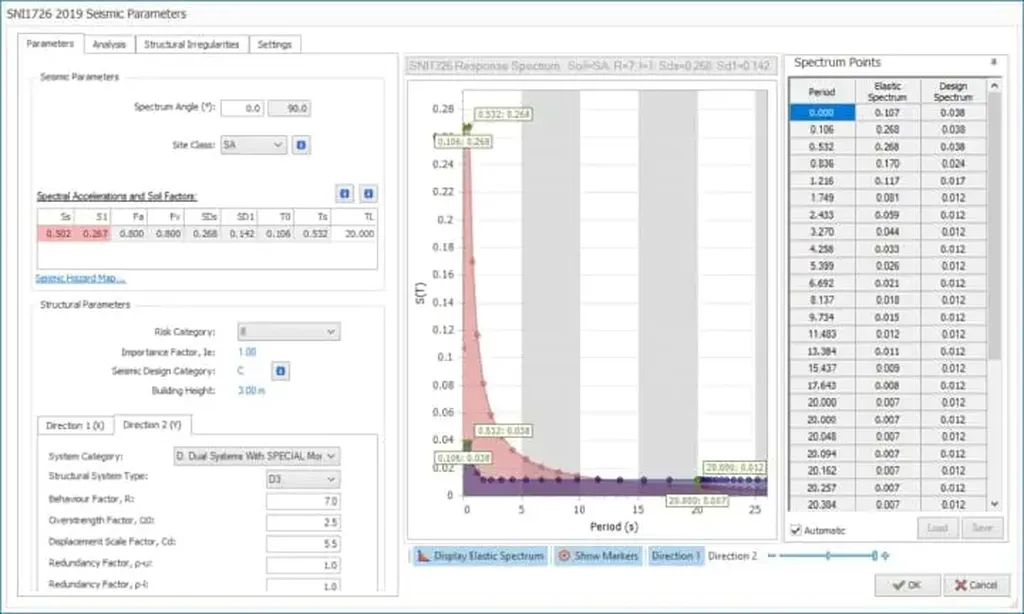Pin the Spectrum Points panel

(x=993, y=62)
